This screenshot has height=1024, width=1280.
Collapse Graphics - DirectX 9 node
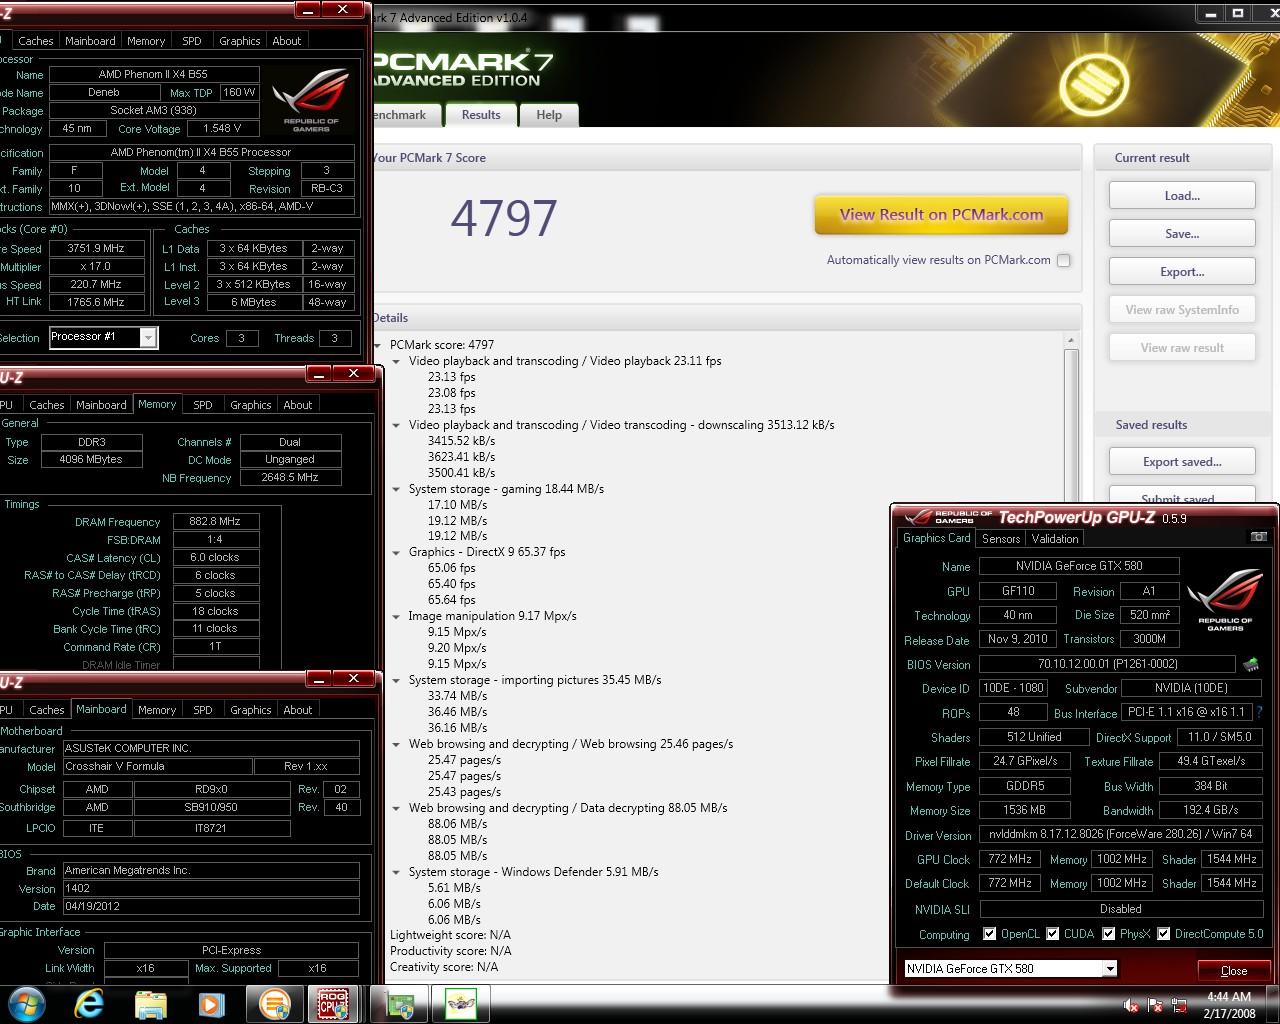396,552
